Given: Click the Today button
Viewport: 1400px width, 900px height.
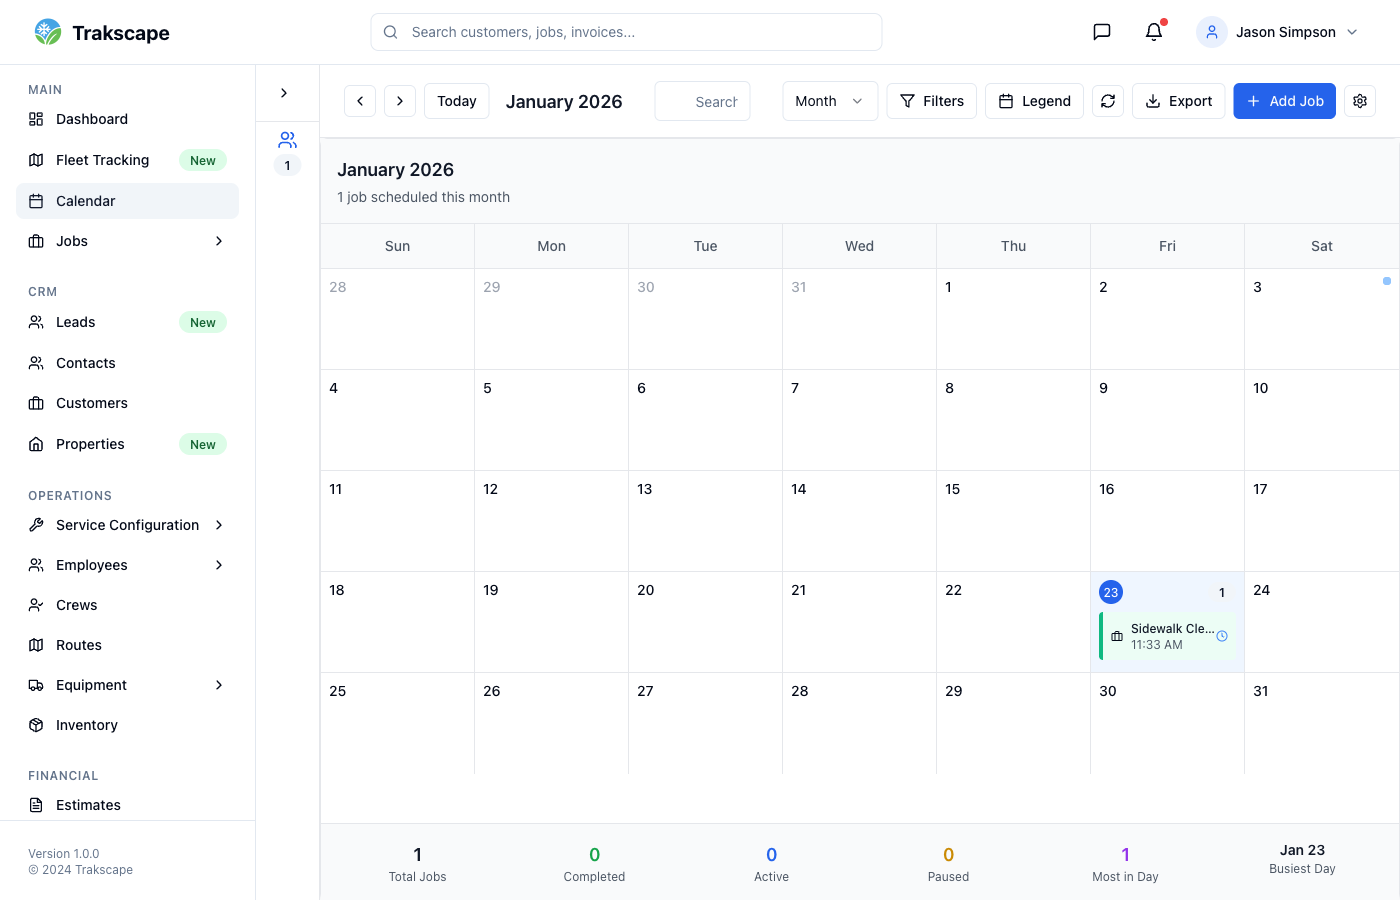Looking at the screenshot, I should click(x=456, y=101).
